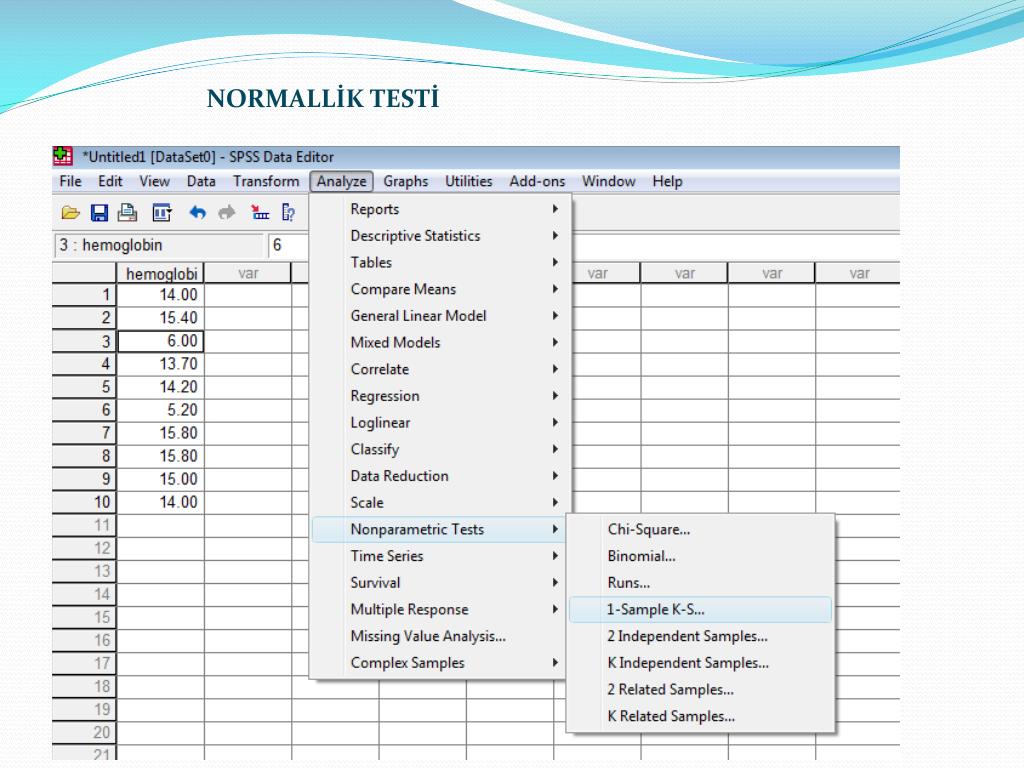Select 1-Sample K-S test

pyautogui.click(x=701, y=610)
